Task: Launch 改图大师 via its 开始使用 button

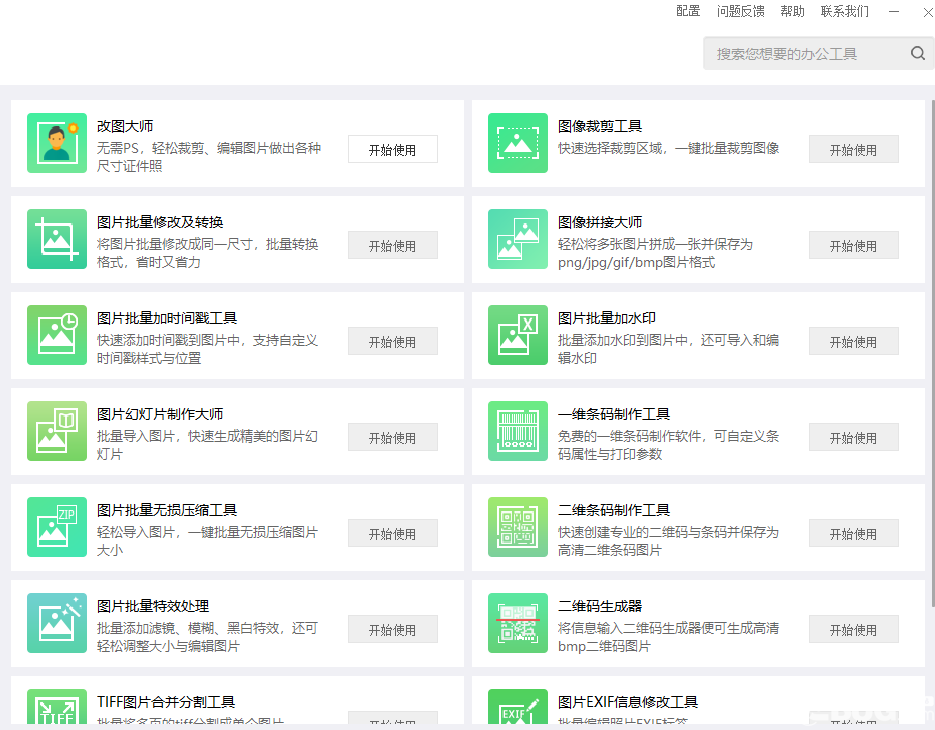Action: click(x=392, y=149)
